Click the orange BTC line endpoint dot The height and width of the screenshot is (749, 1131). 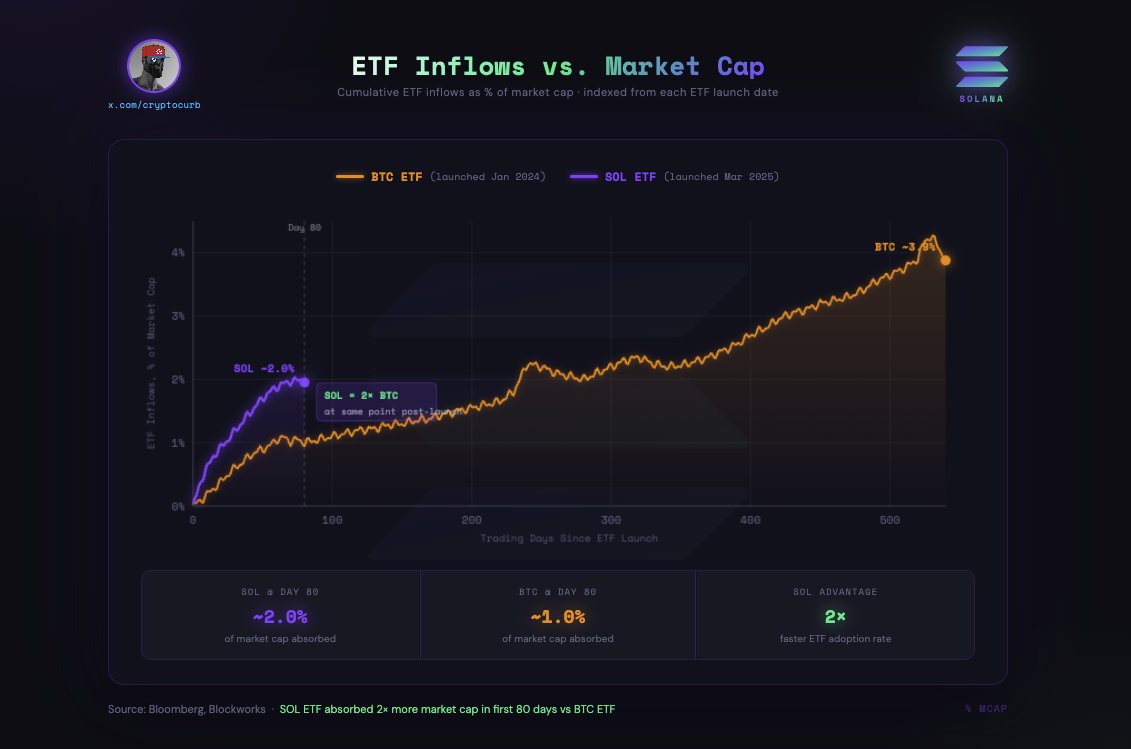(x=945, y=260)
